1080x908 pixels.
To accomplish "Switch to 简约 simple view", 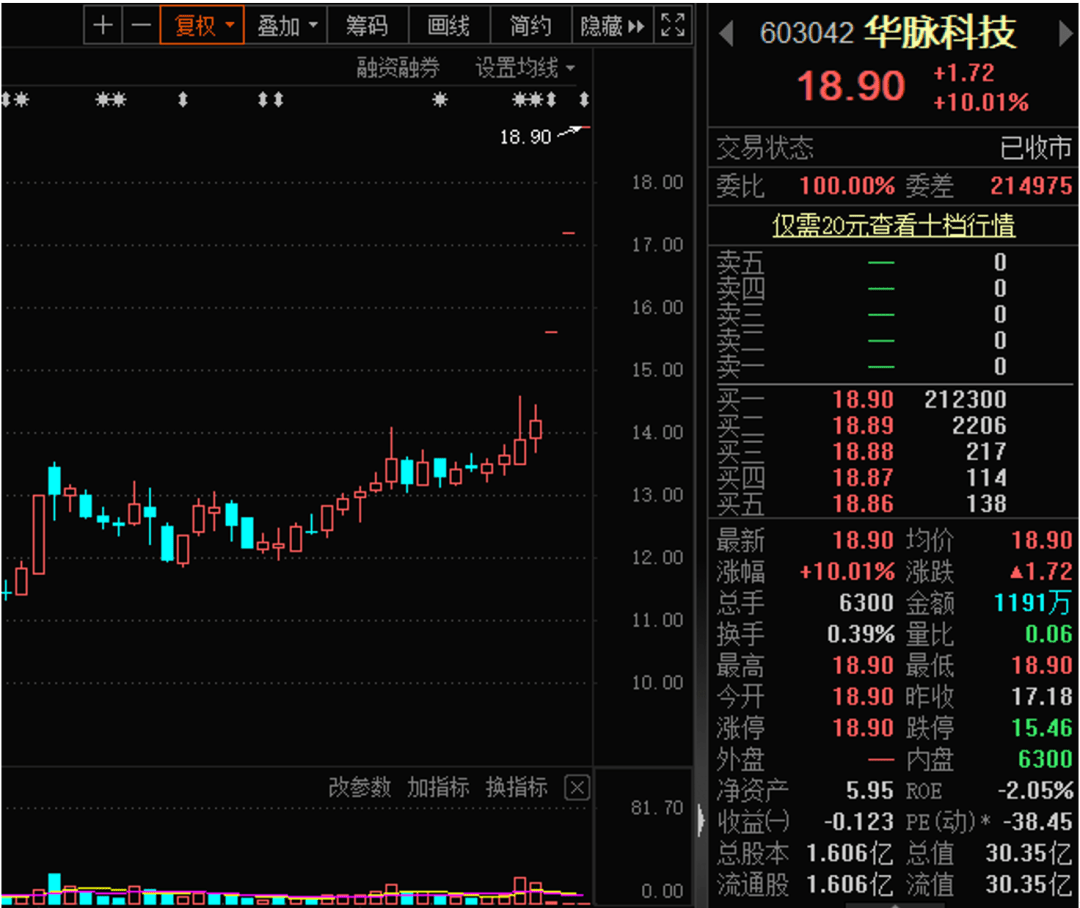I will coord(530,25).
